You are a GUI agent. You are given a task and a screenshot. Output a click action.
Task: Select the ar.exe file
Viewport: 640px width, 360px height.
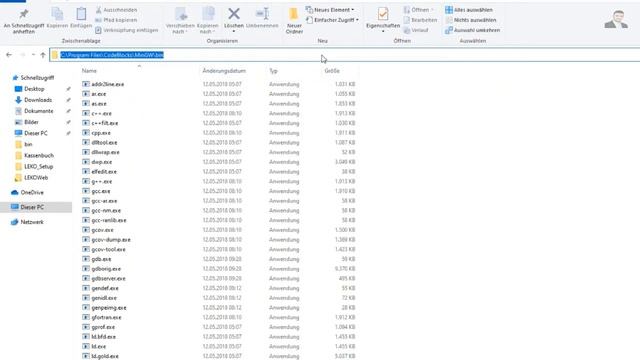pyautogui.click(x=98, y=94)
